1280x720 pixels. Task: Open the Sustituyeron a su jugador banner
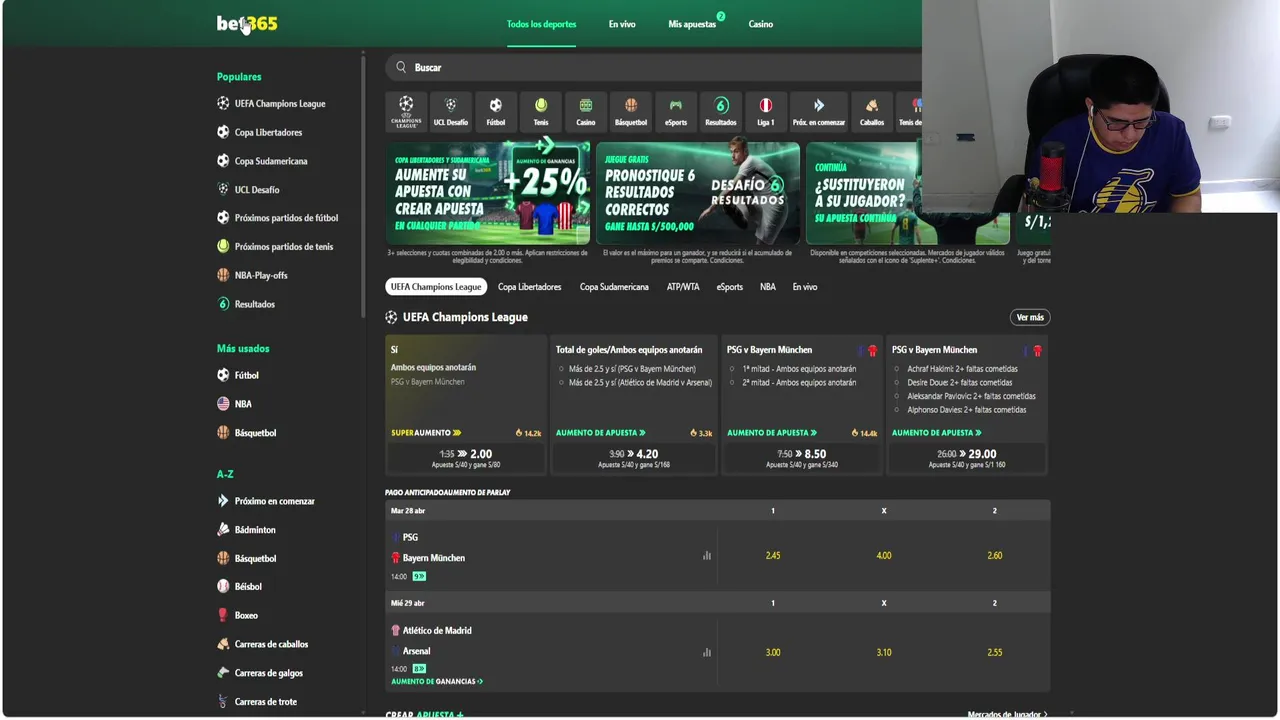(x=908, y=193)
